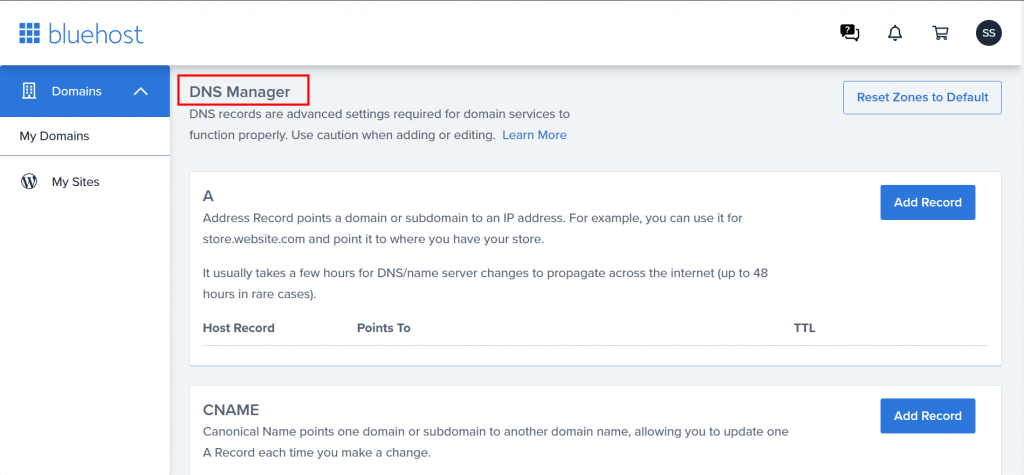Click the Domains building icon
This screenshot has height=475, width=1024.
(29, 91)
